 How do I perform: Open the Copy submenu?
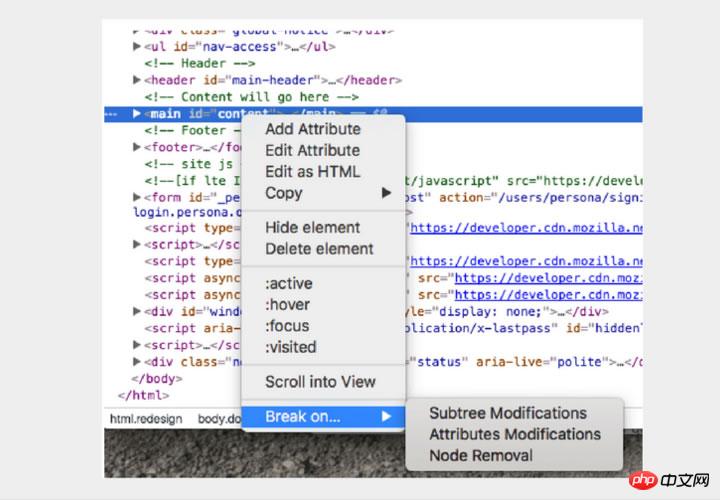coord(323,193)
